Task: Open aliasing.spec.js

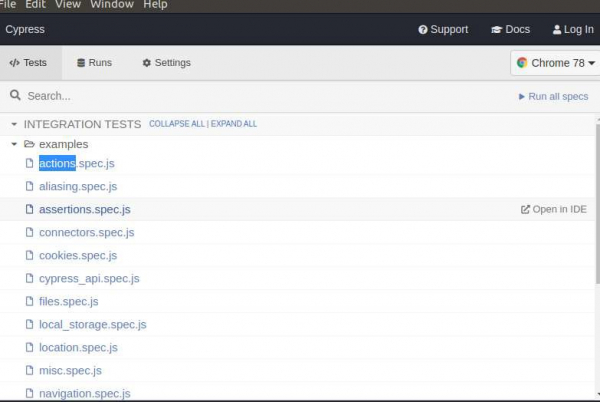Action: click(78, 186)
